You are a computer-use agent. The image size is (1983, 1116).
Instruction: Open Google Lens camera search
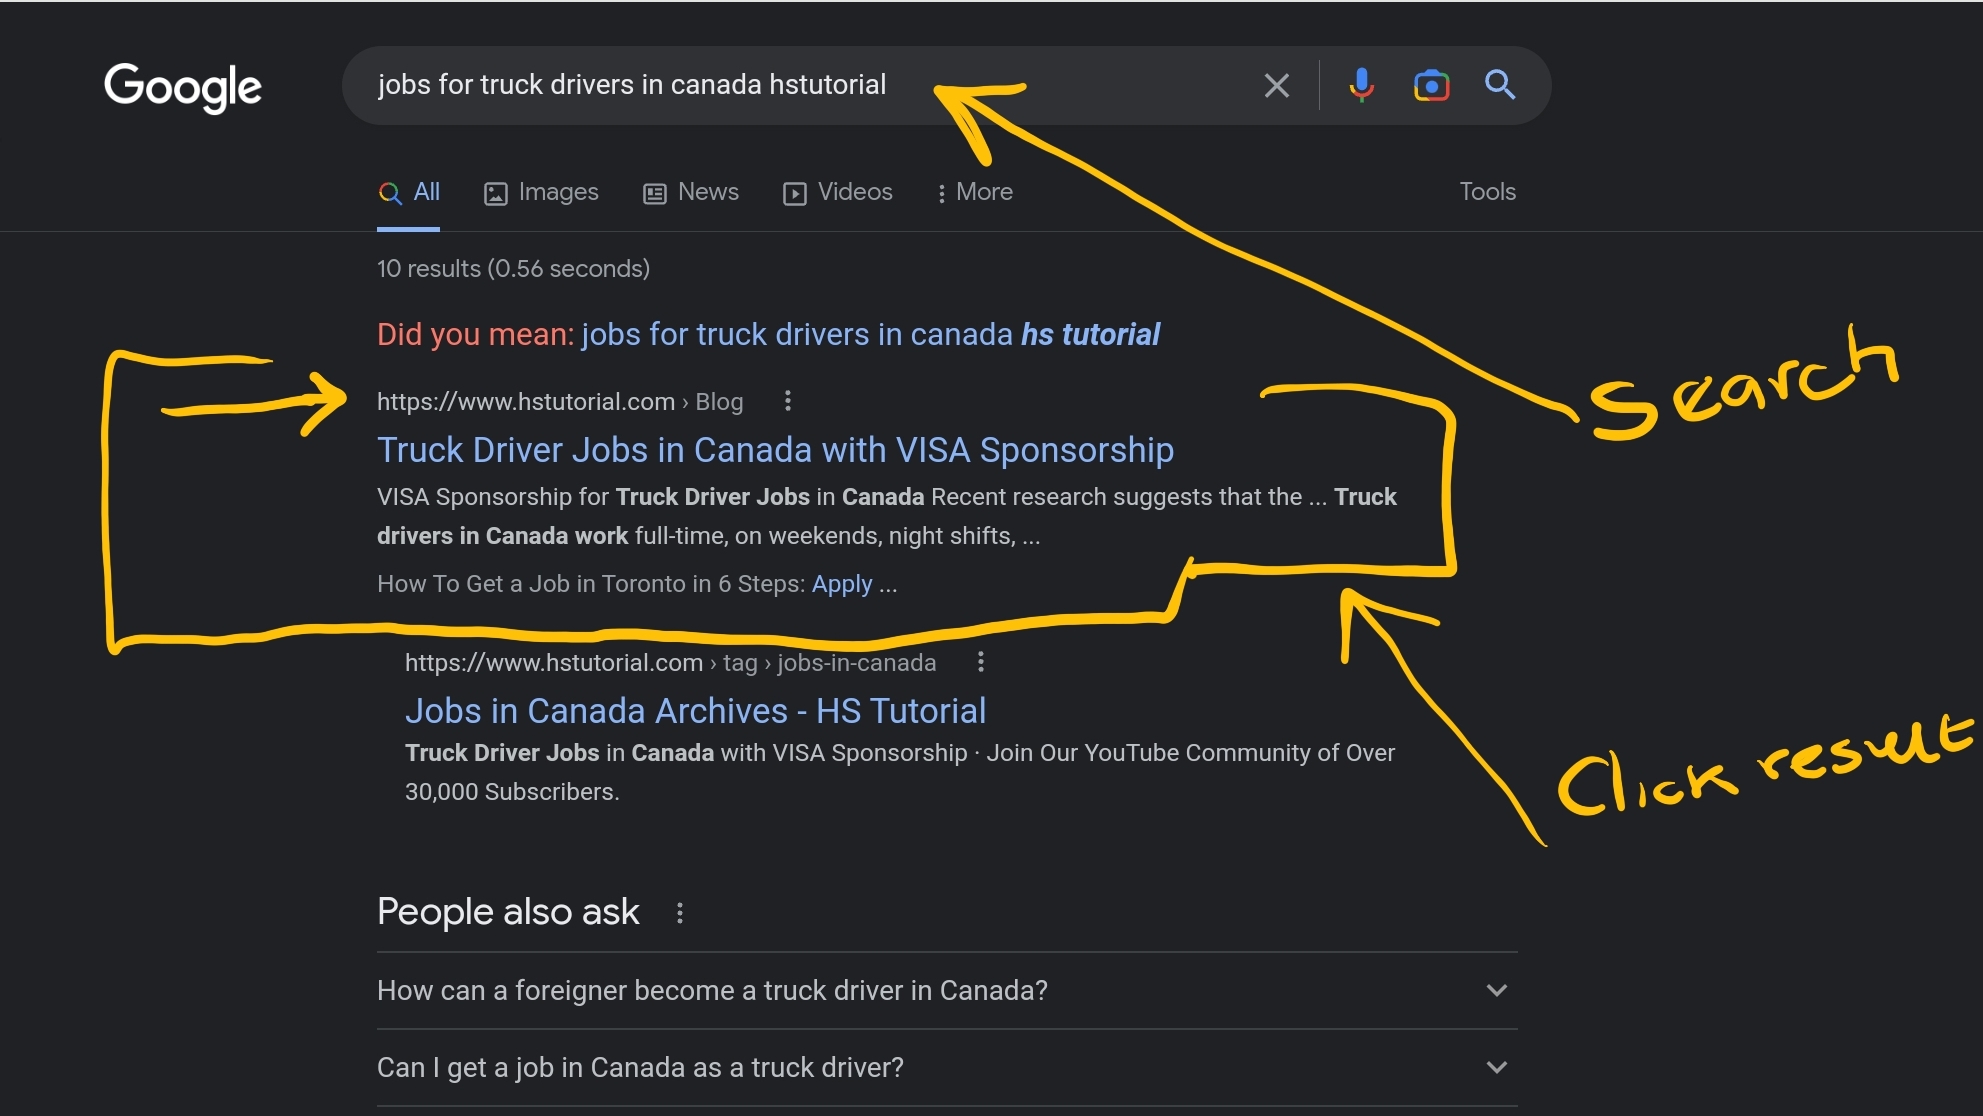point(1431,85)
